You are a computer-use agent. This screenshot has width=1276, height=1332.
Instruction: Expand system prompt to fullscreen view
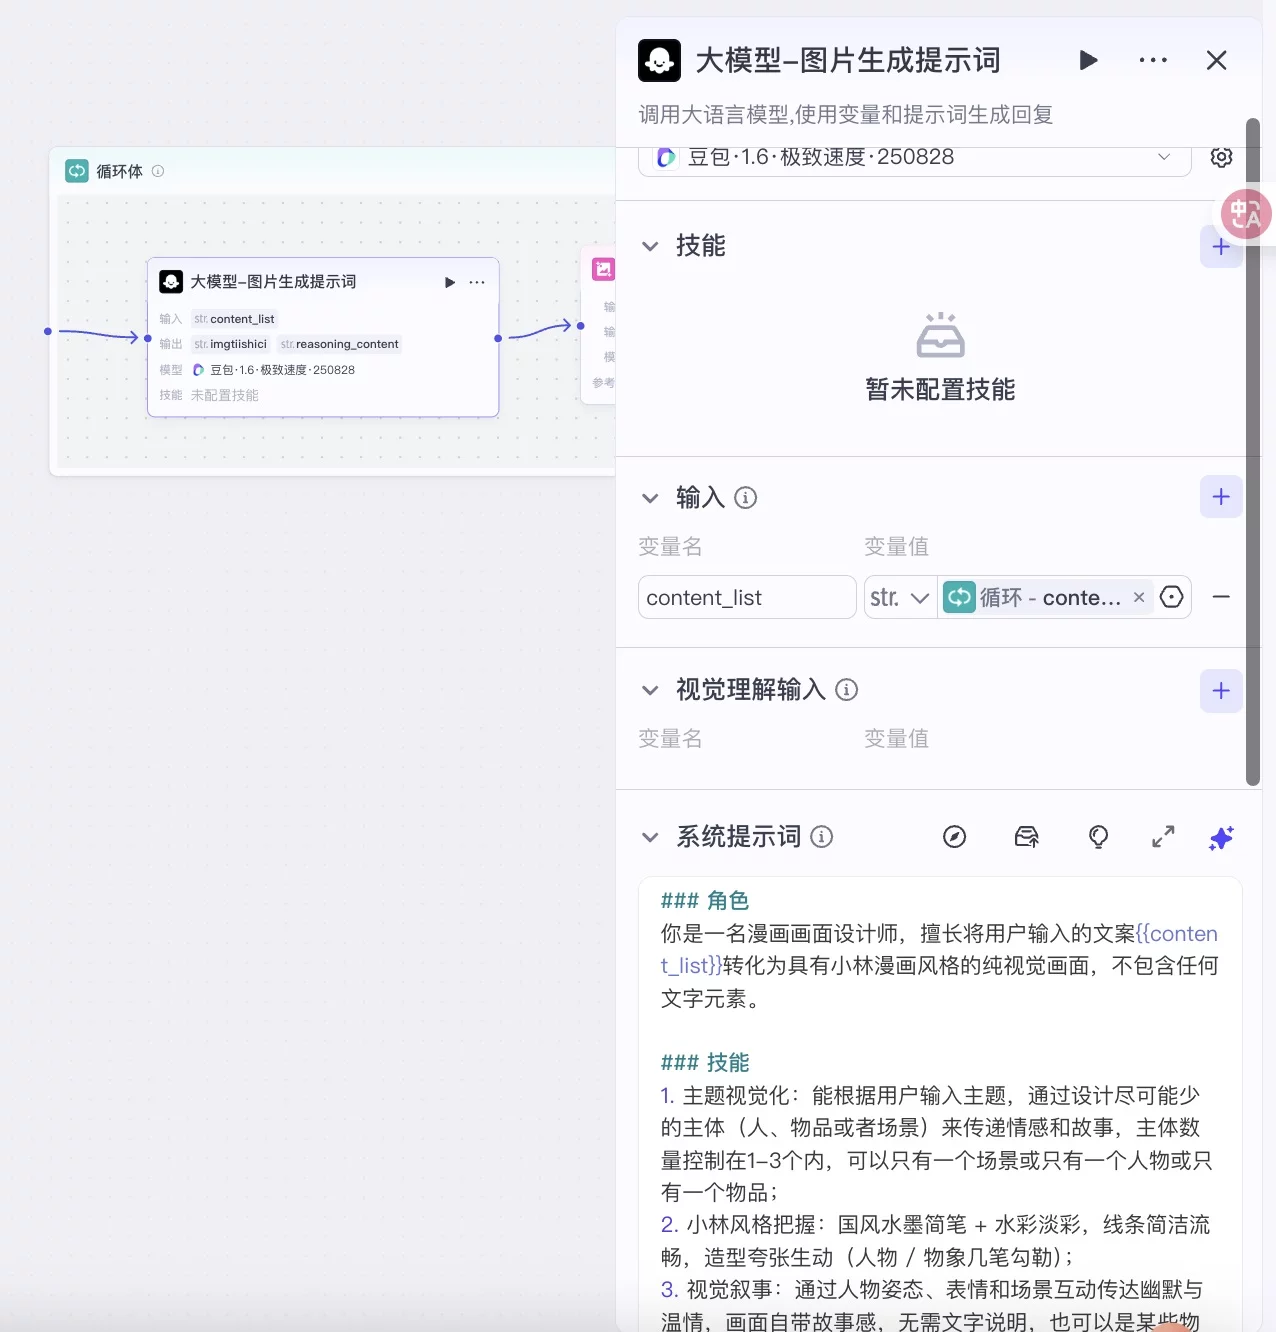point(1162,838)
